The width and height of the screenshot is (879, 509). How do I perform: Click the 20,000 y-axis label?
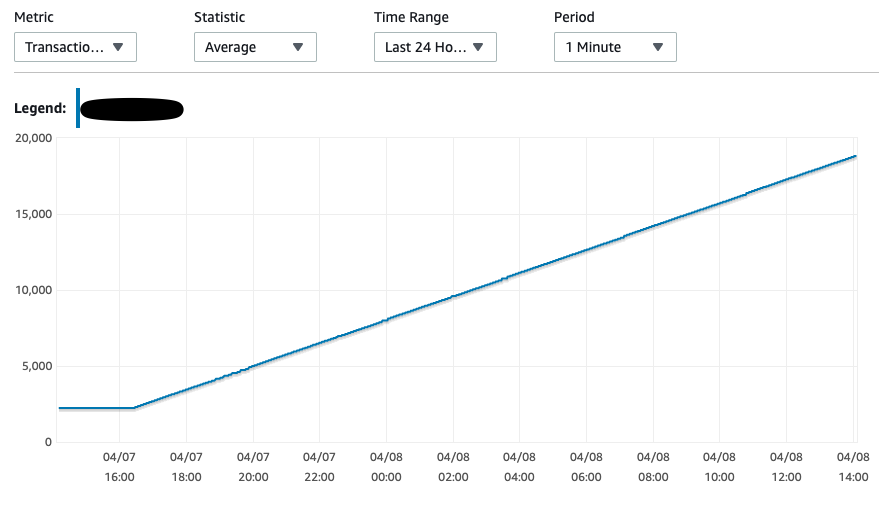(33, 138)
